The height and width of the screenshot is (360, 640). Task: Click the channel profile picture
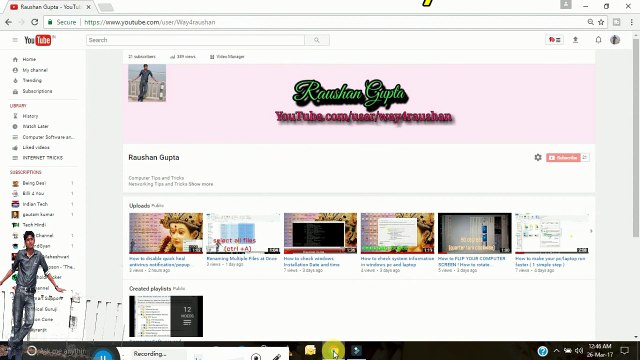147,83
